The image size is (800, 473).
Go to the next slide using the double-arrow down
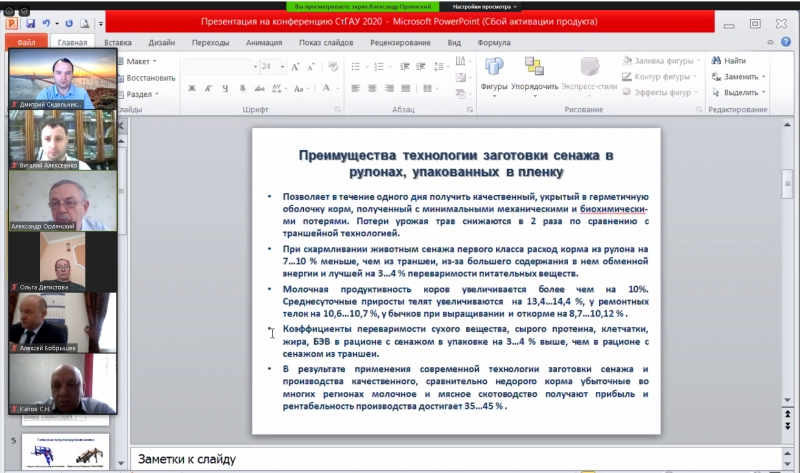click(x=788, y=426)
